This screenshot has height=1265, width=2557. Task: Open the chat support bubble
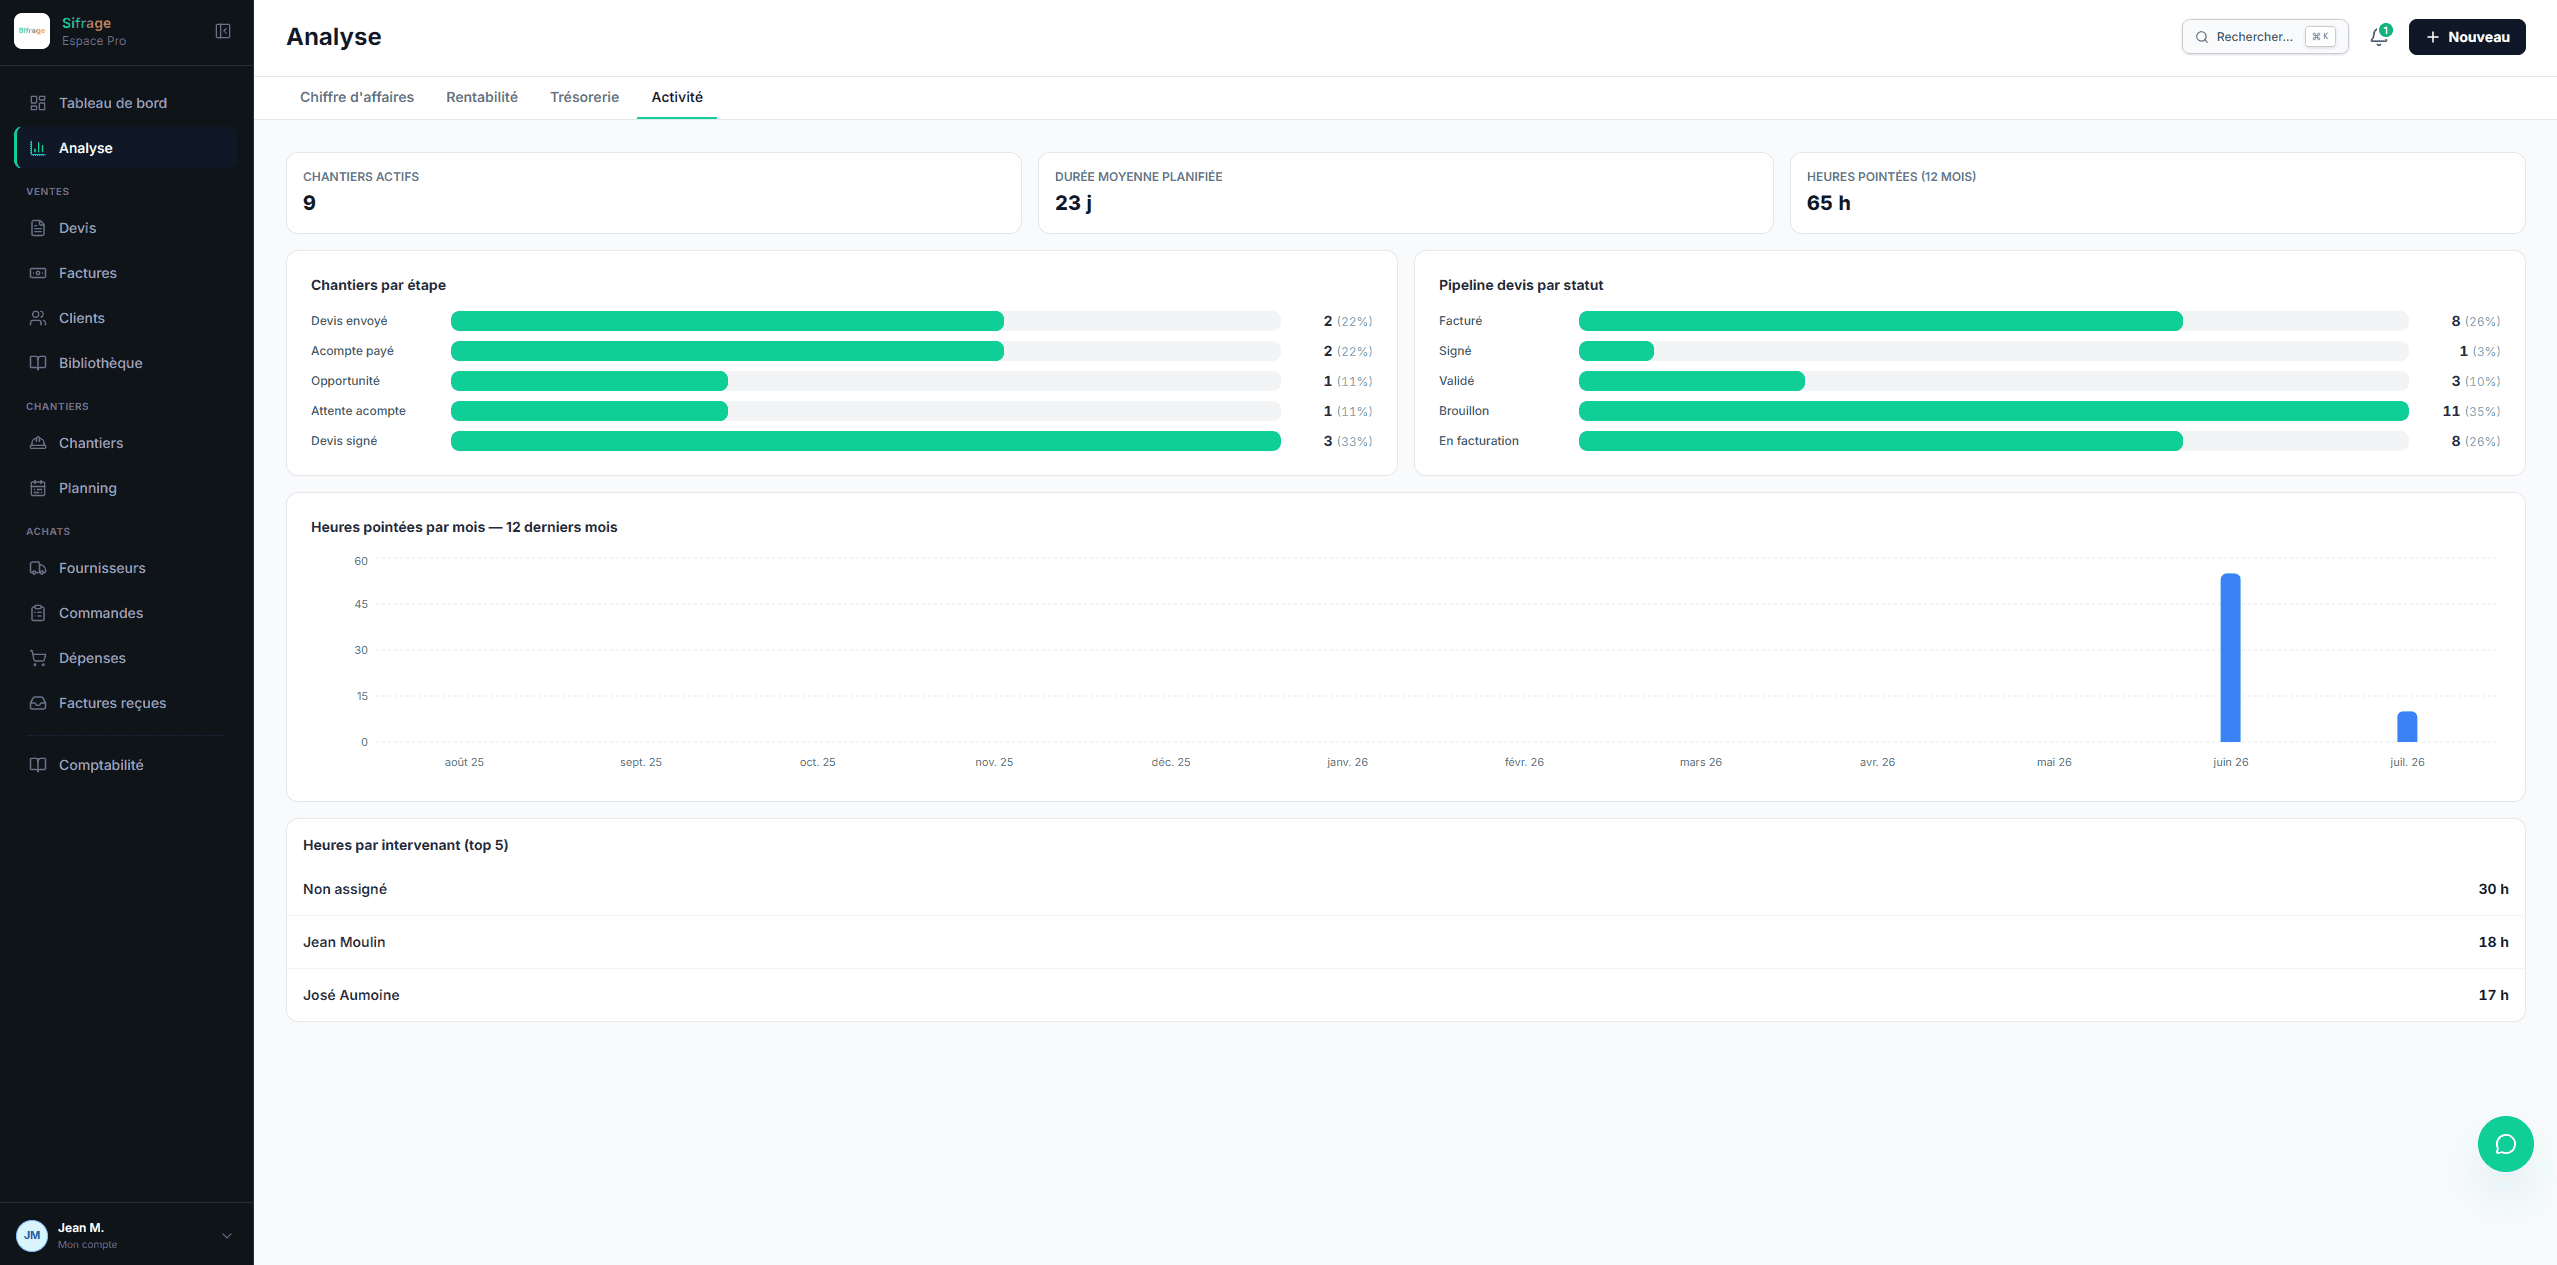pyautogui.click(x=2505, y=1144)
